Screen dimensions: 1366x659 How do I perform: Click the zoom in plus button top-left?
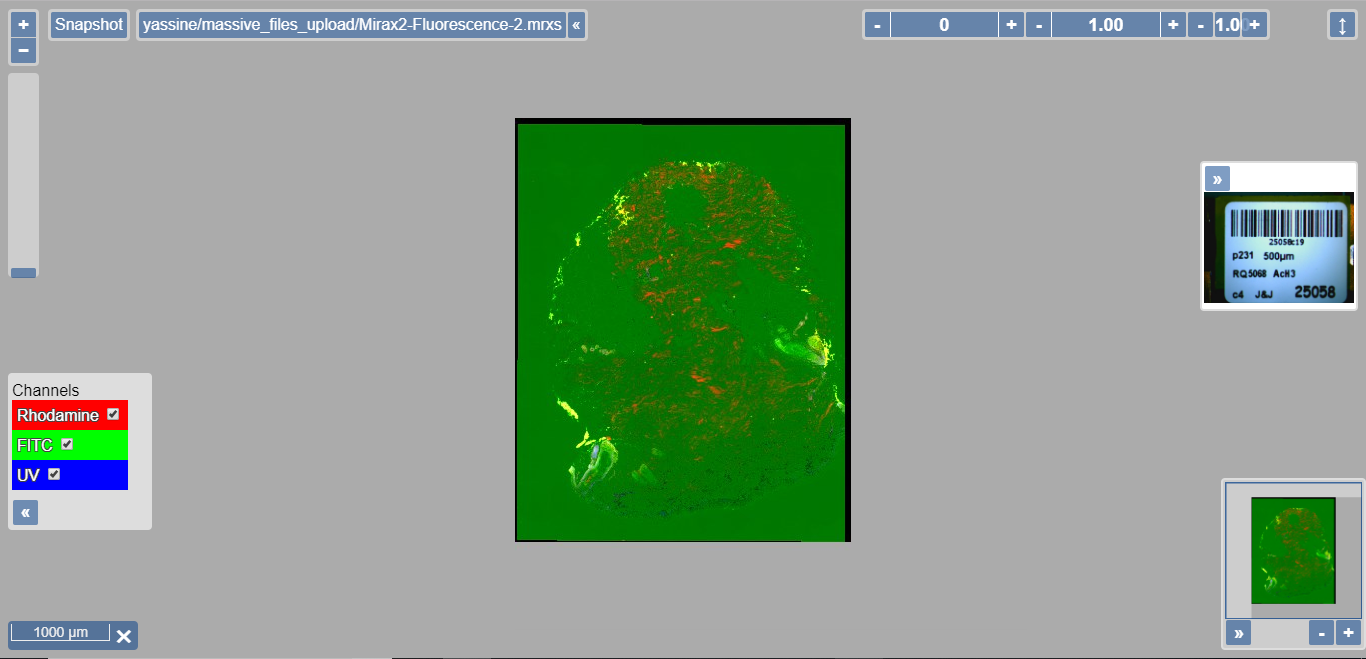point(23,24)
